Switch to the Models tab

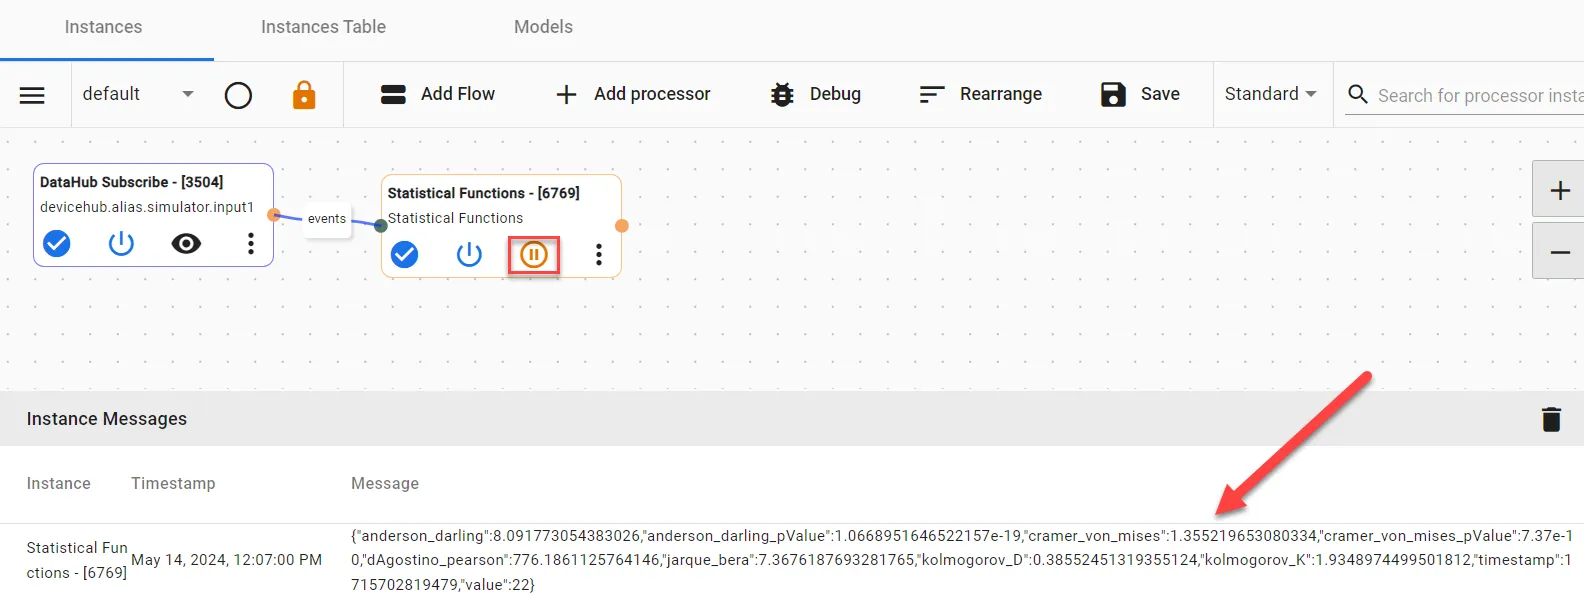(543, 27)
